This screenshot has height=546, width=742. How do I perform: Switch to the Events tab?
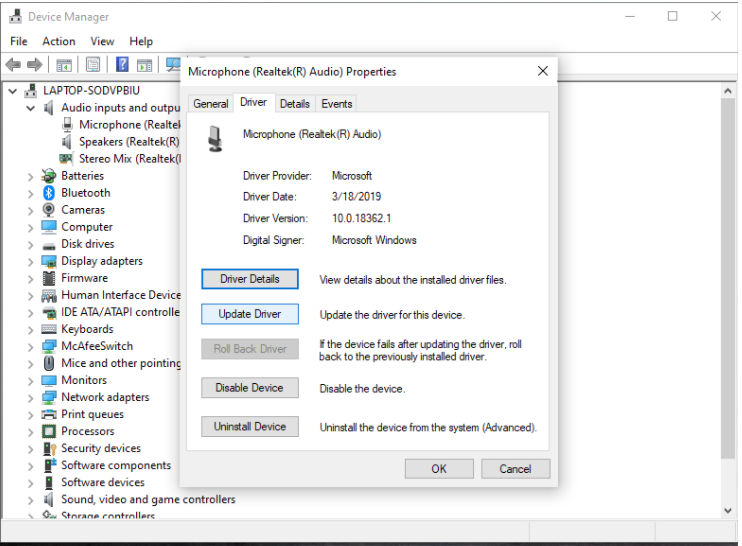336,104
